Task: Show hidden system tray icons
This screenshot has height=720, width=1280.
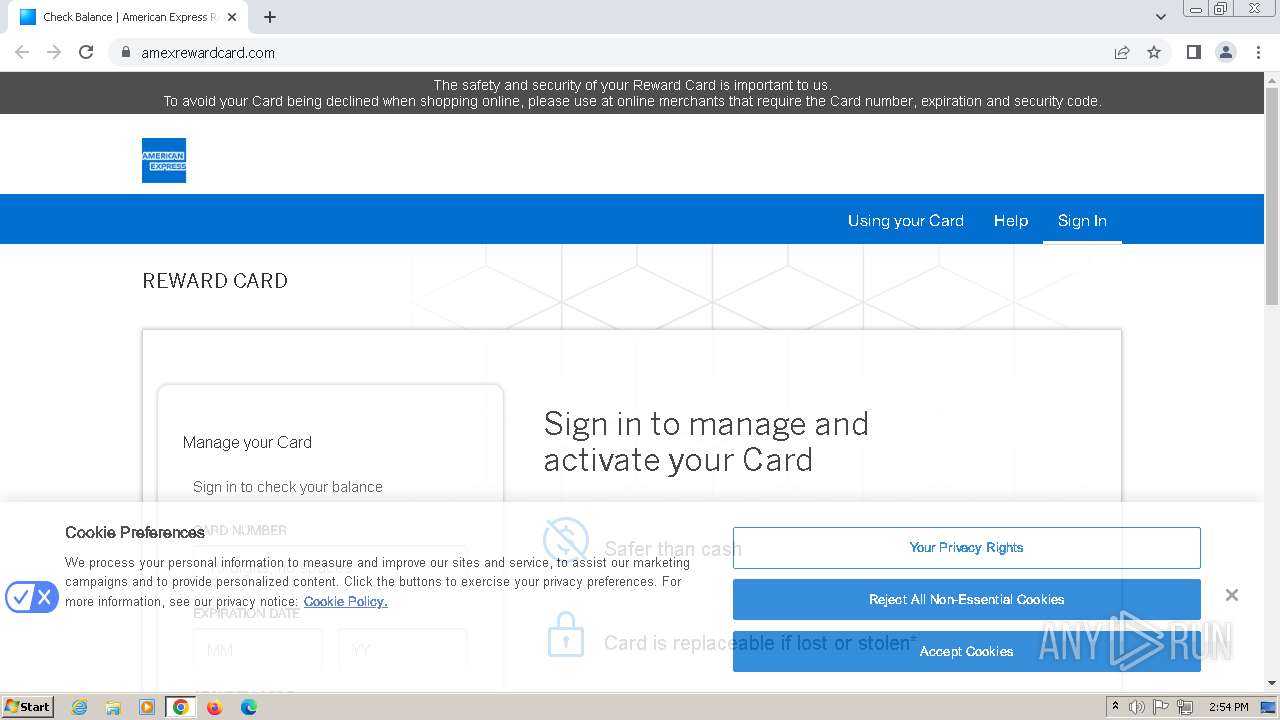Action: tap(1115, 707)
